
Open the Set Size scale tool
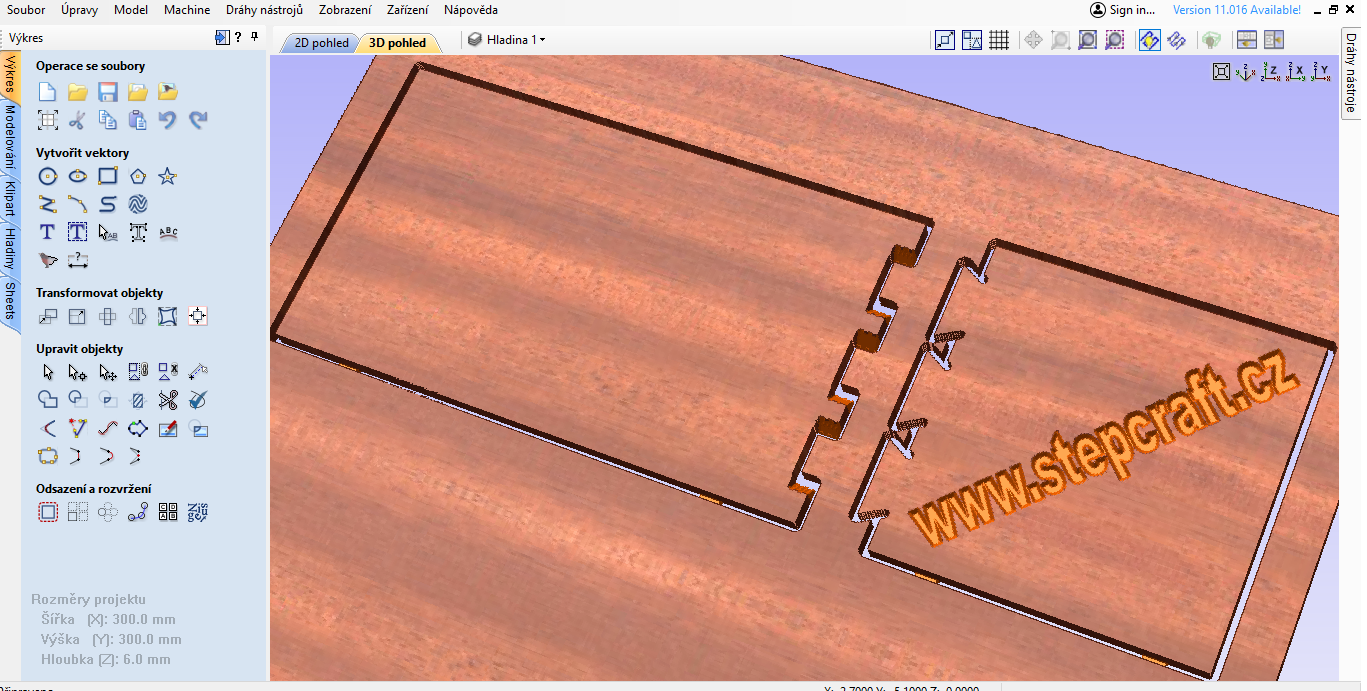pos(77,317)
